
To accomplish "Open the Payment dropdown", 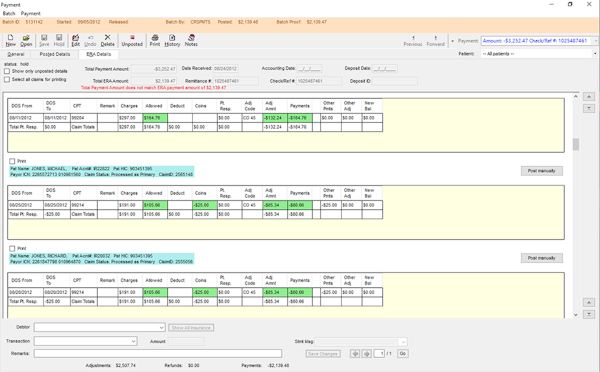I will pyautogui.click(x=595, y=41).
